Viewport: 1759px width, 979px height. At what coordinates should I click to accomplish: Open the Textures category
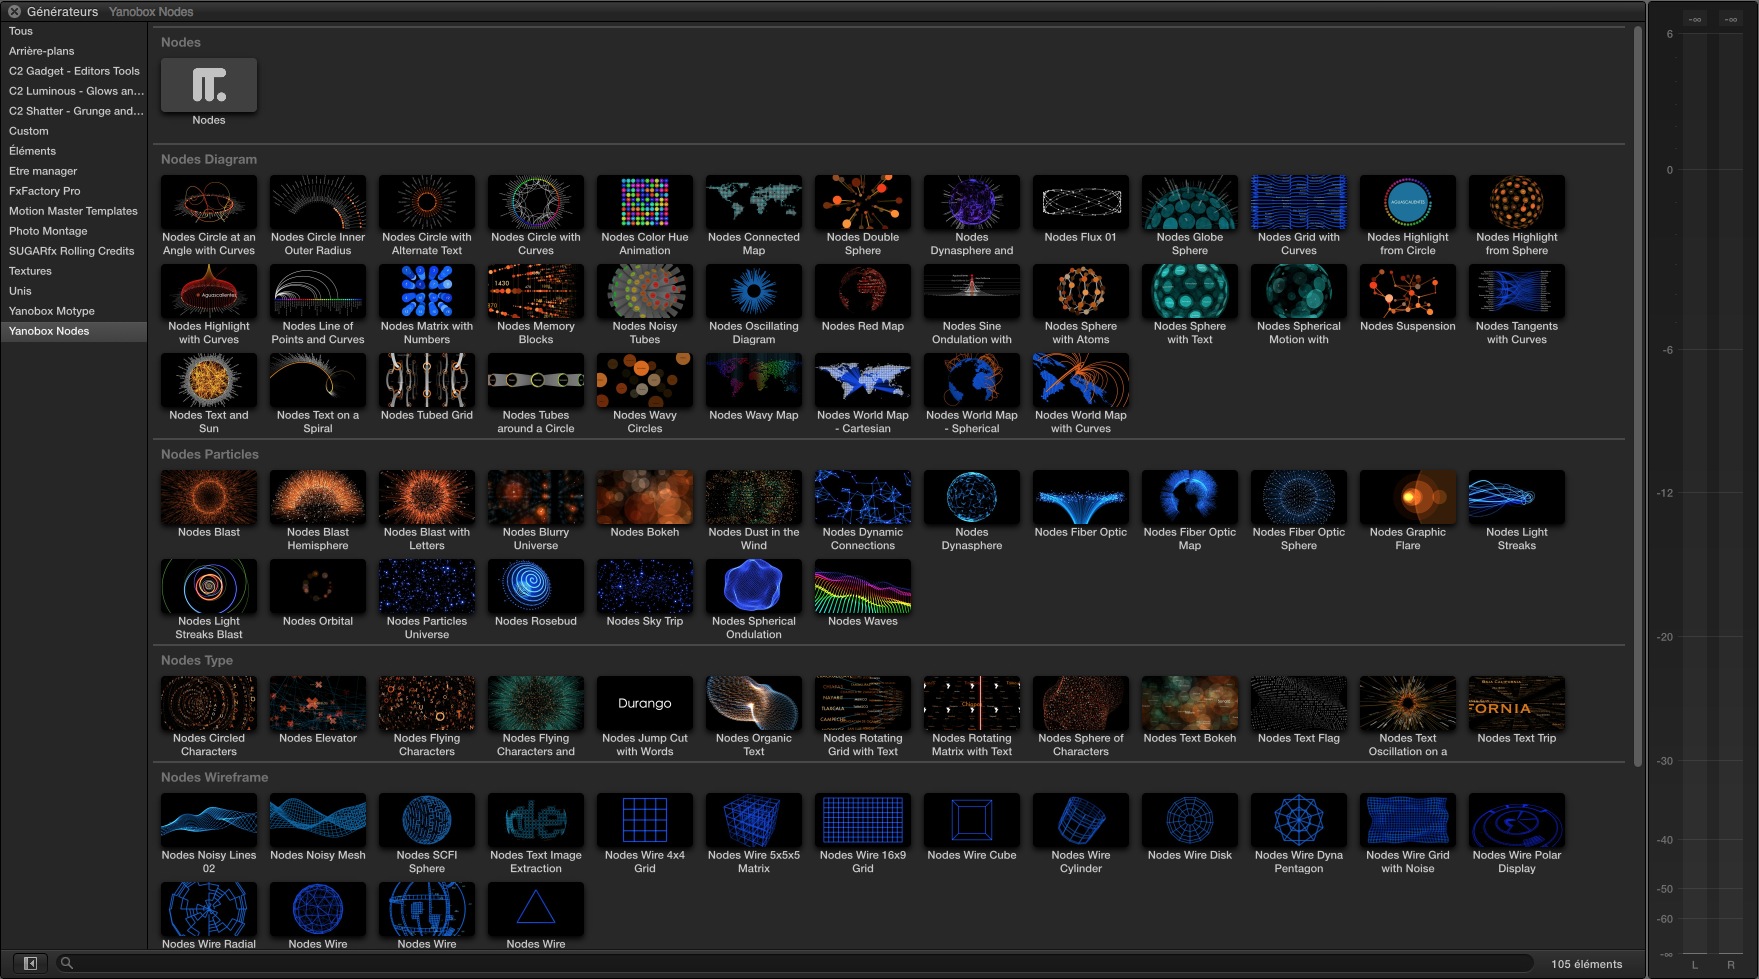(x=30, y=271)
